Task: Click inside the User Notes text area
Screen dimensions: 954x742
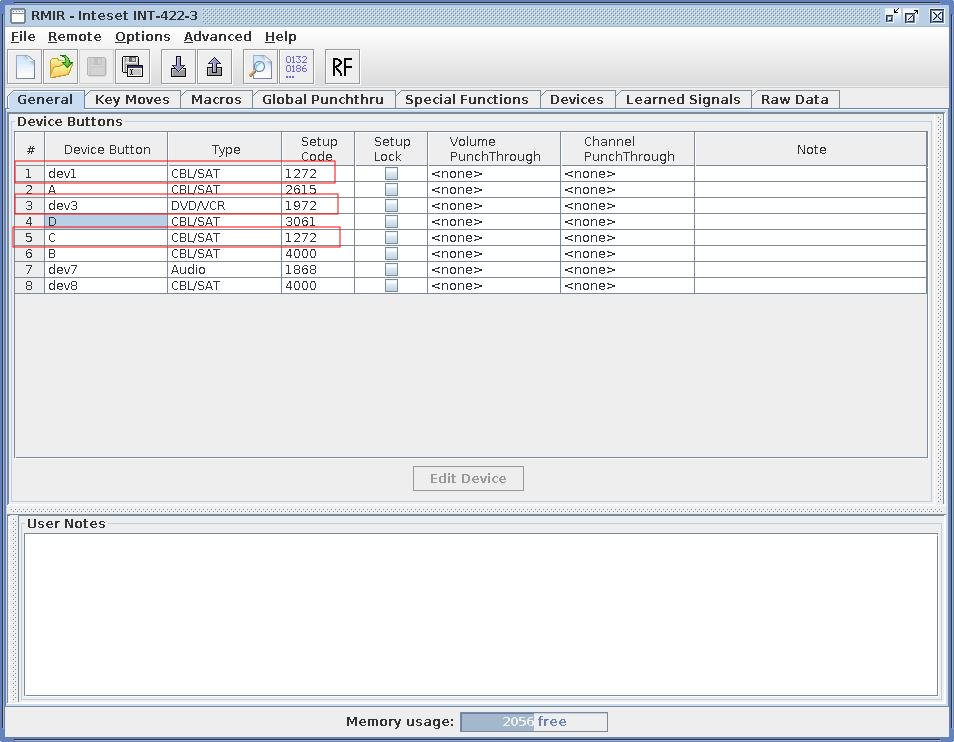Action: tap(481, 614)
